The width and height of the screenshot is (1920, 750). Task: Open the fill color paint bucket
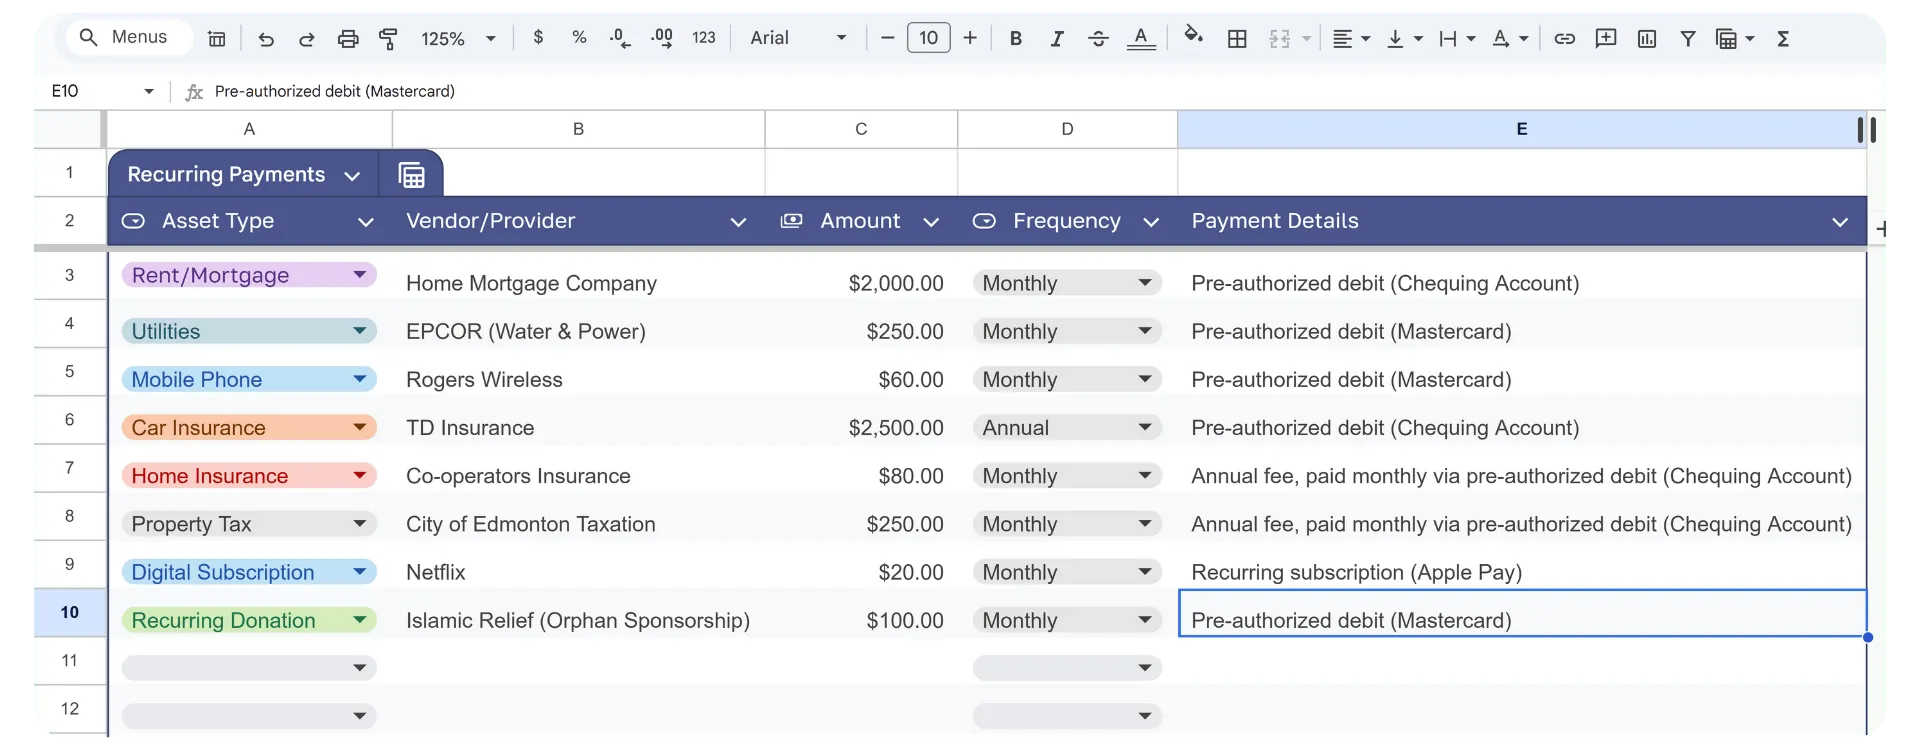tap(1193, 37)
